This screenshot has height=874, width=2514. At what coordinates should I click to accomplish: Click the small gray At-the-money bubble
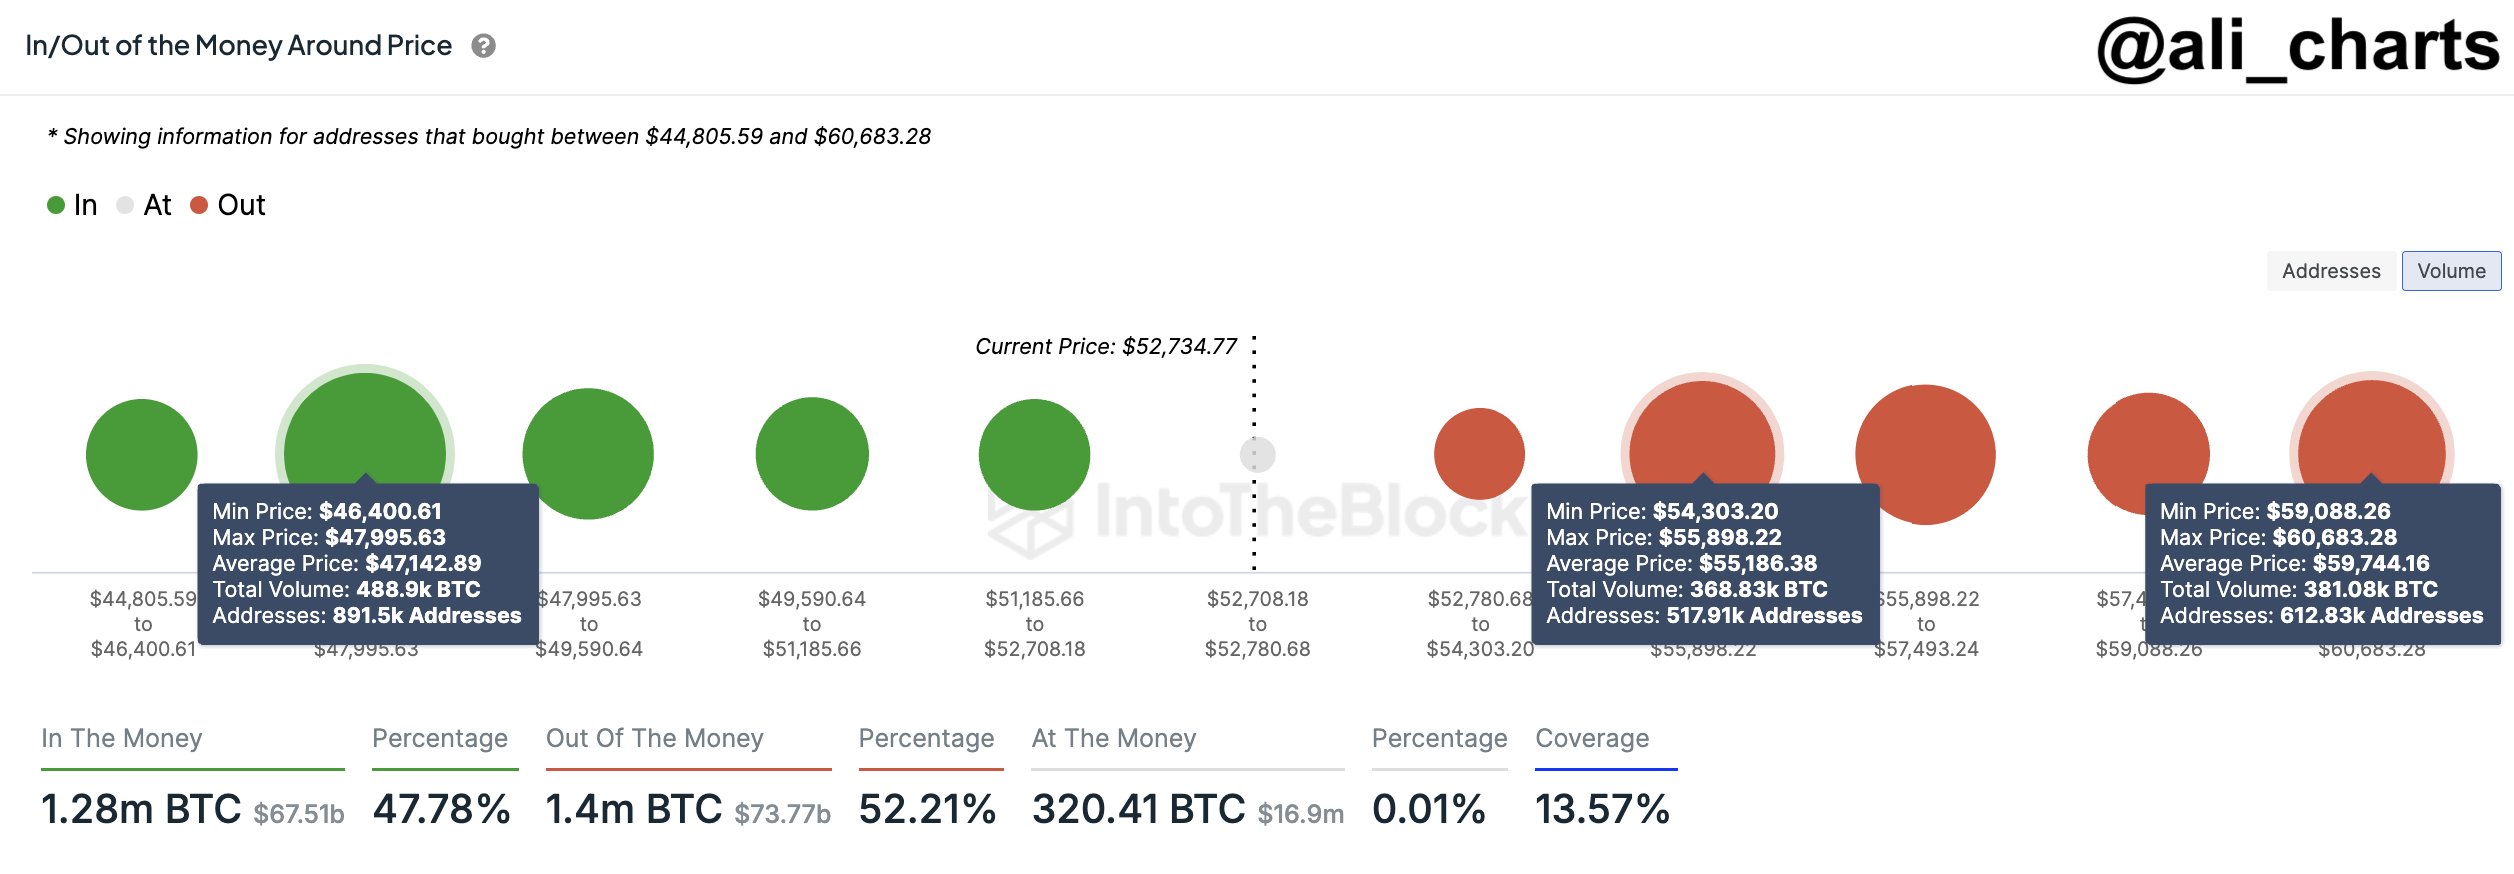coord(1257,454)
